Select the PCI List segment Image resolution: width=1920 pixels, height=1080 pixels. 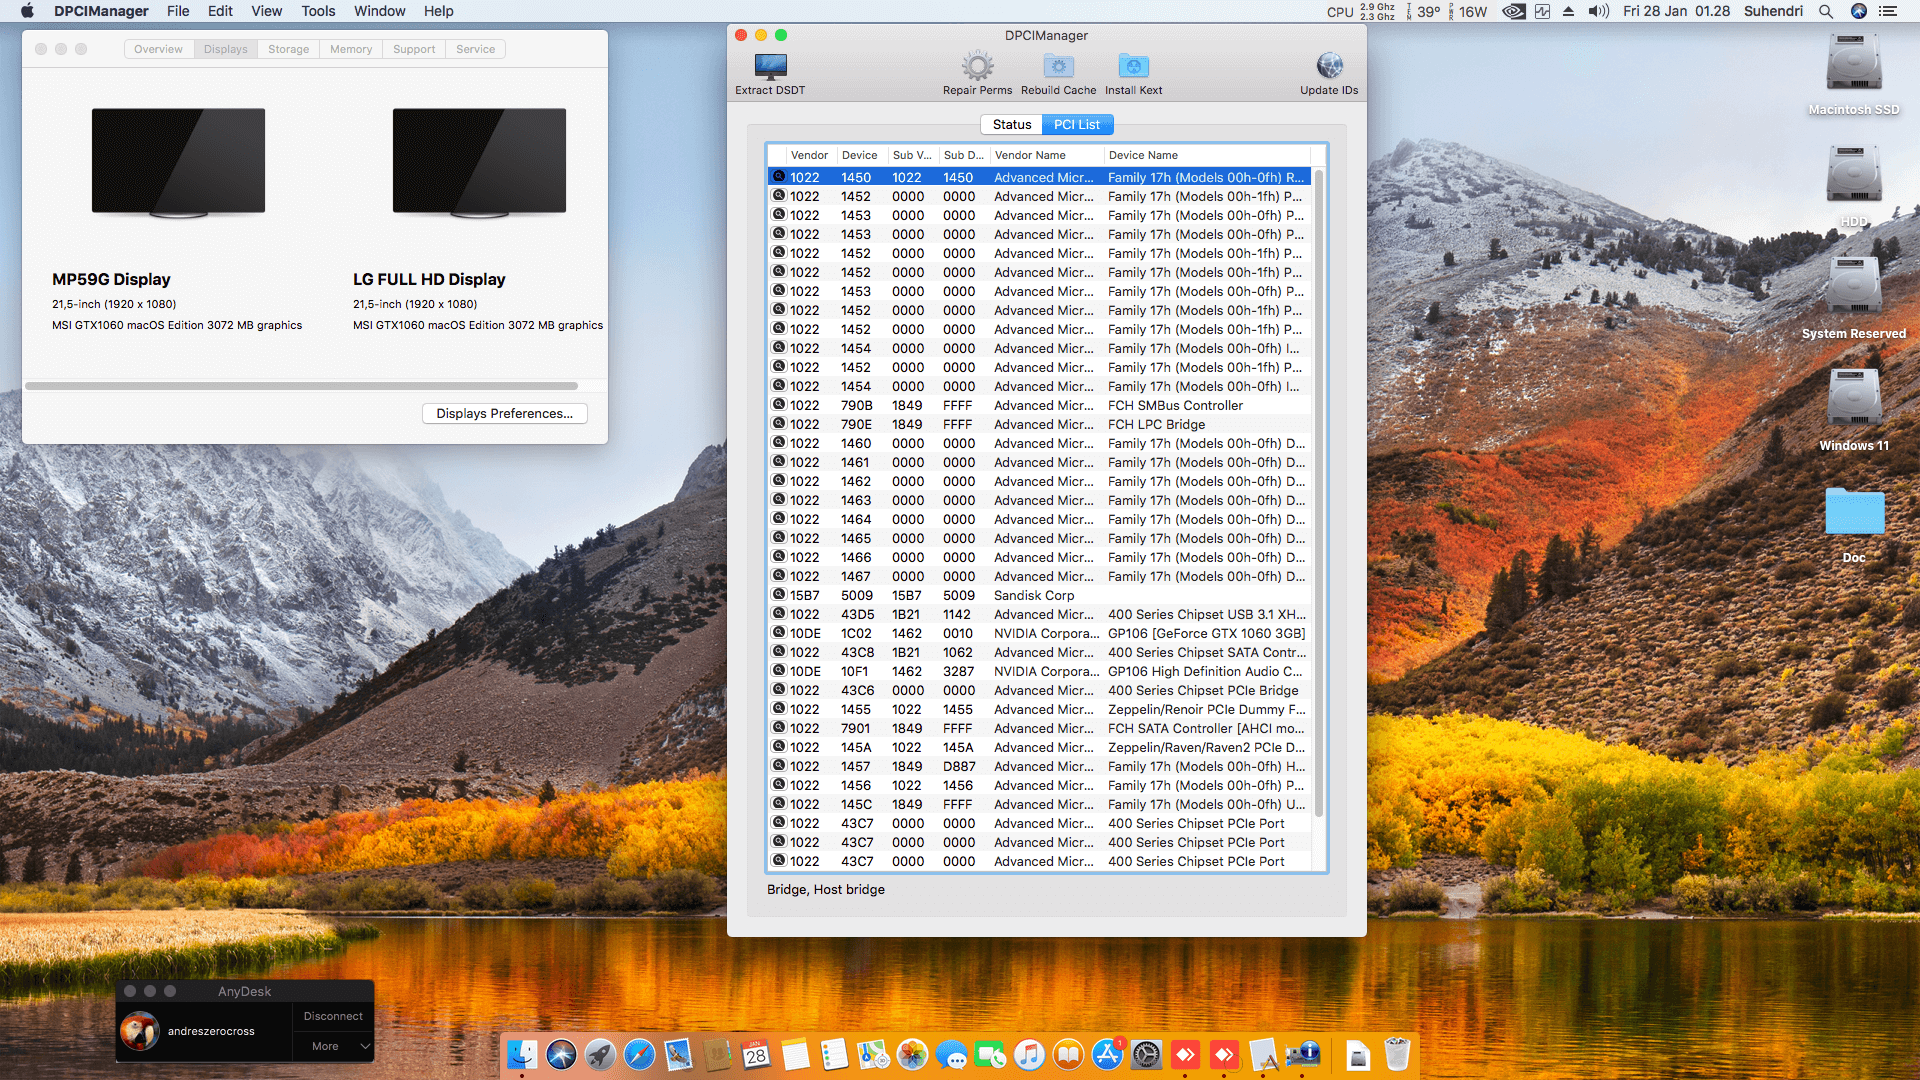click(1077, 125)
